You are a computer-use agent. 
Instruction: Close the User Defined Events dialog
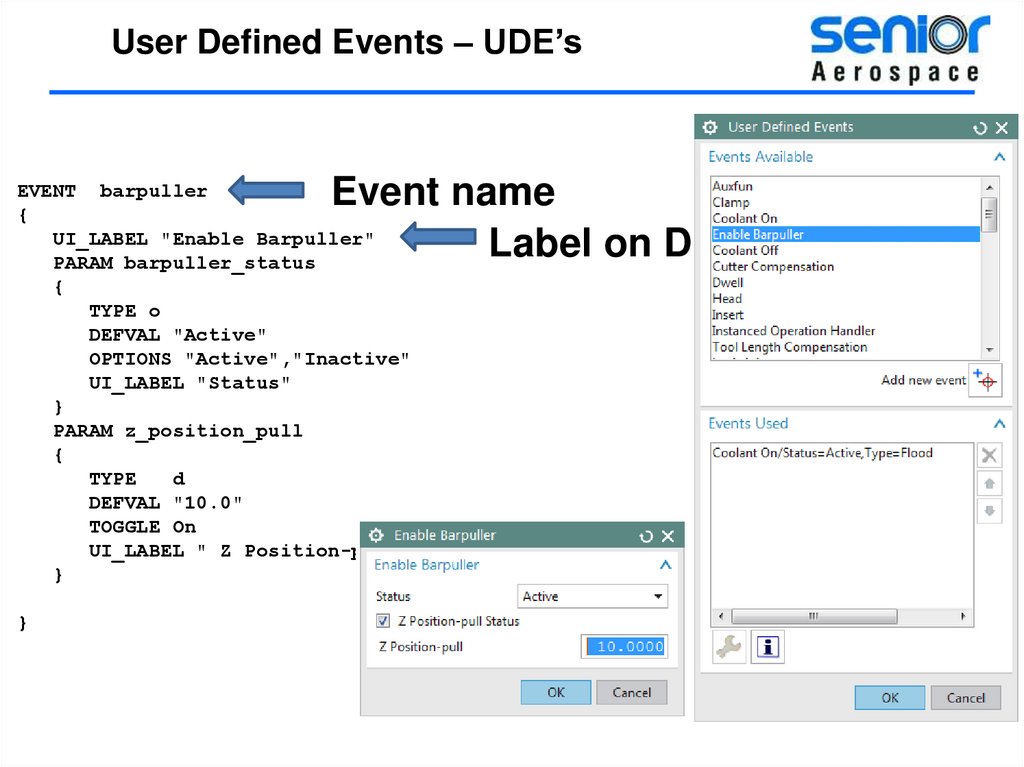pyautogui.click(x=1002, y=128)
